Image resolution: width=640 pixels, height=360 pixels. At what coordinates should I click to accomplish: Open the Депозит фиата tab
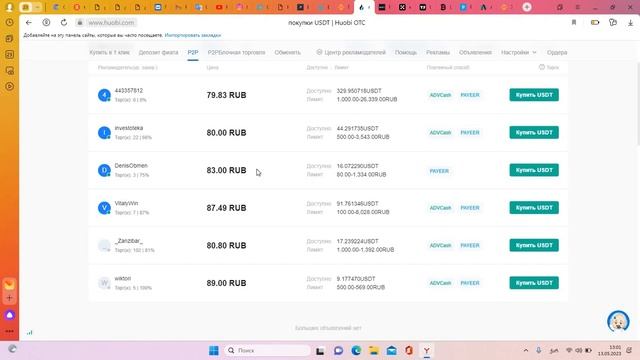click(158, 52)
